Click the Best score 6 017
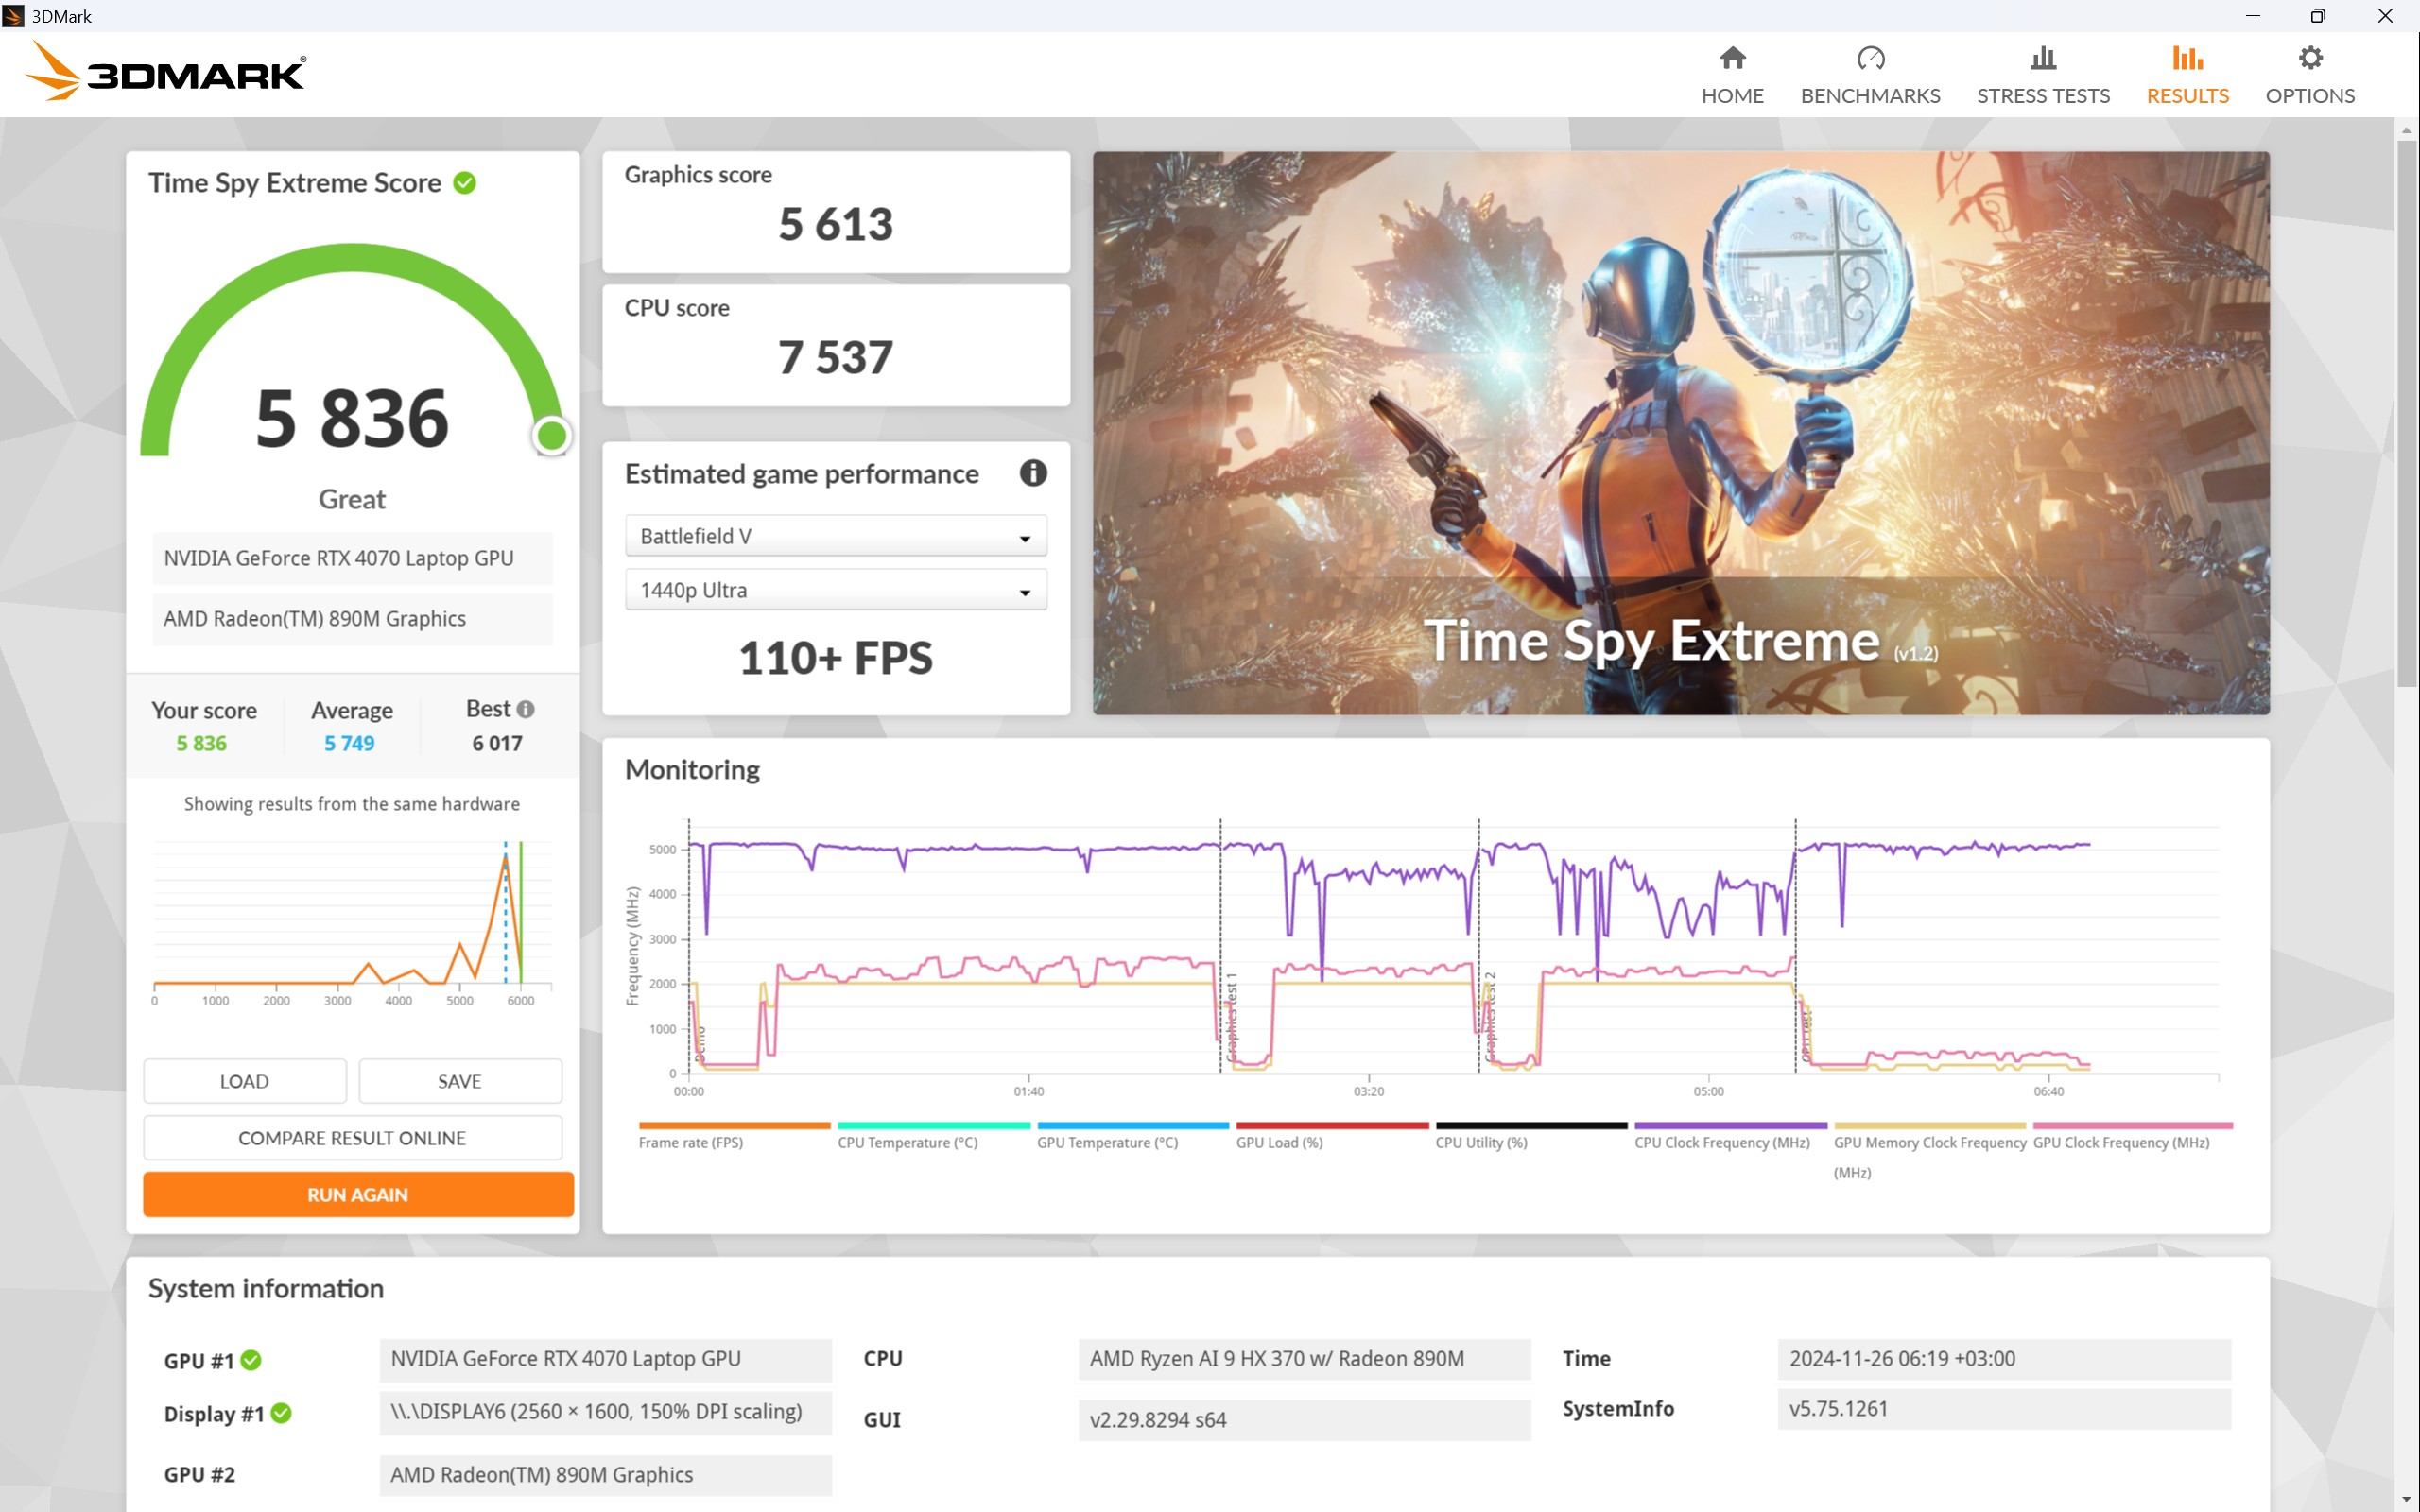The width and height of the screenshot is (2420, 1512). [497, 743]
